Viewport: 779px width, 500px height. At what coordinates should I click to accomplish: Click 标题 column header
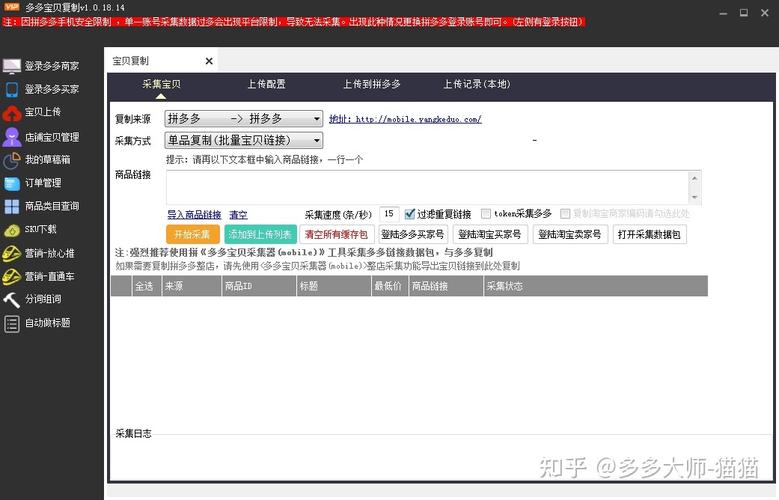(x=334, y=286)
